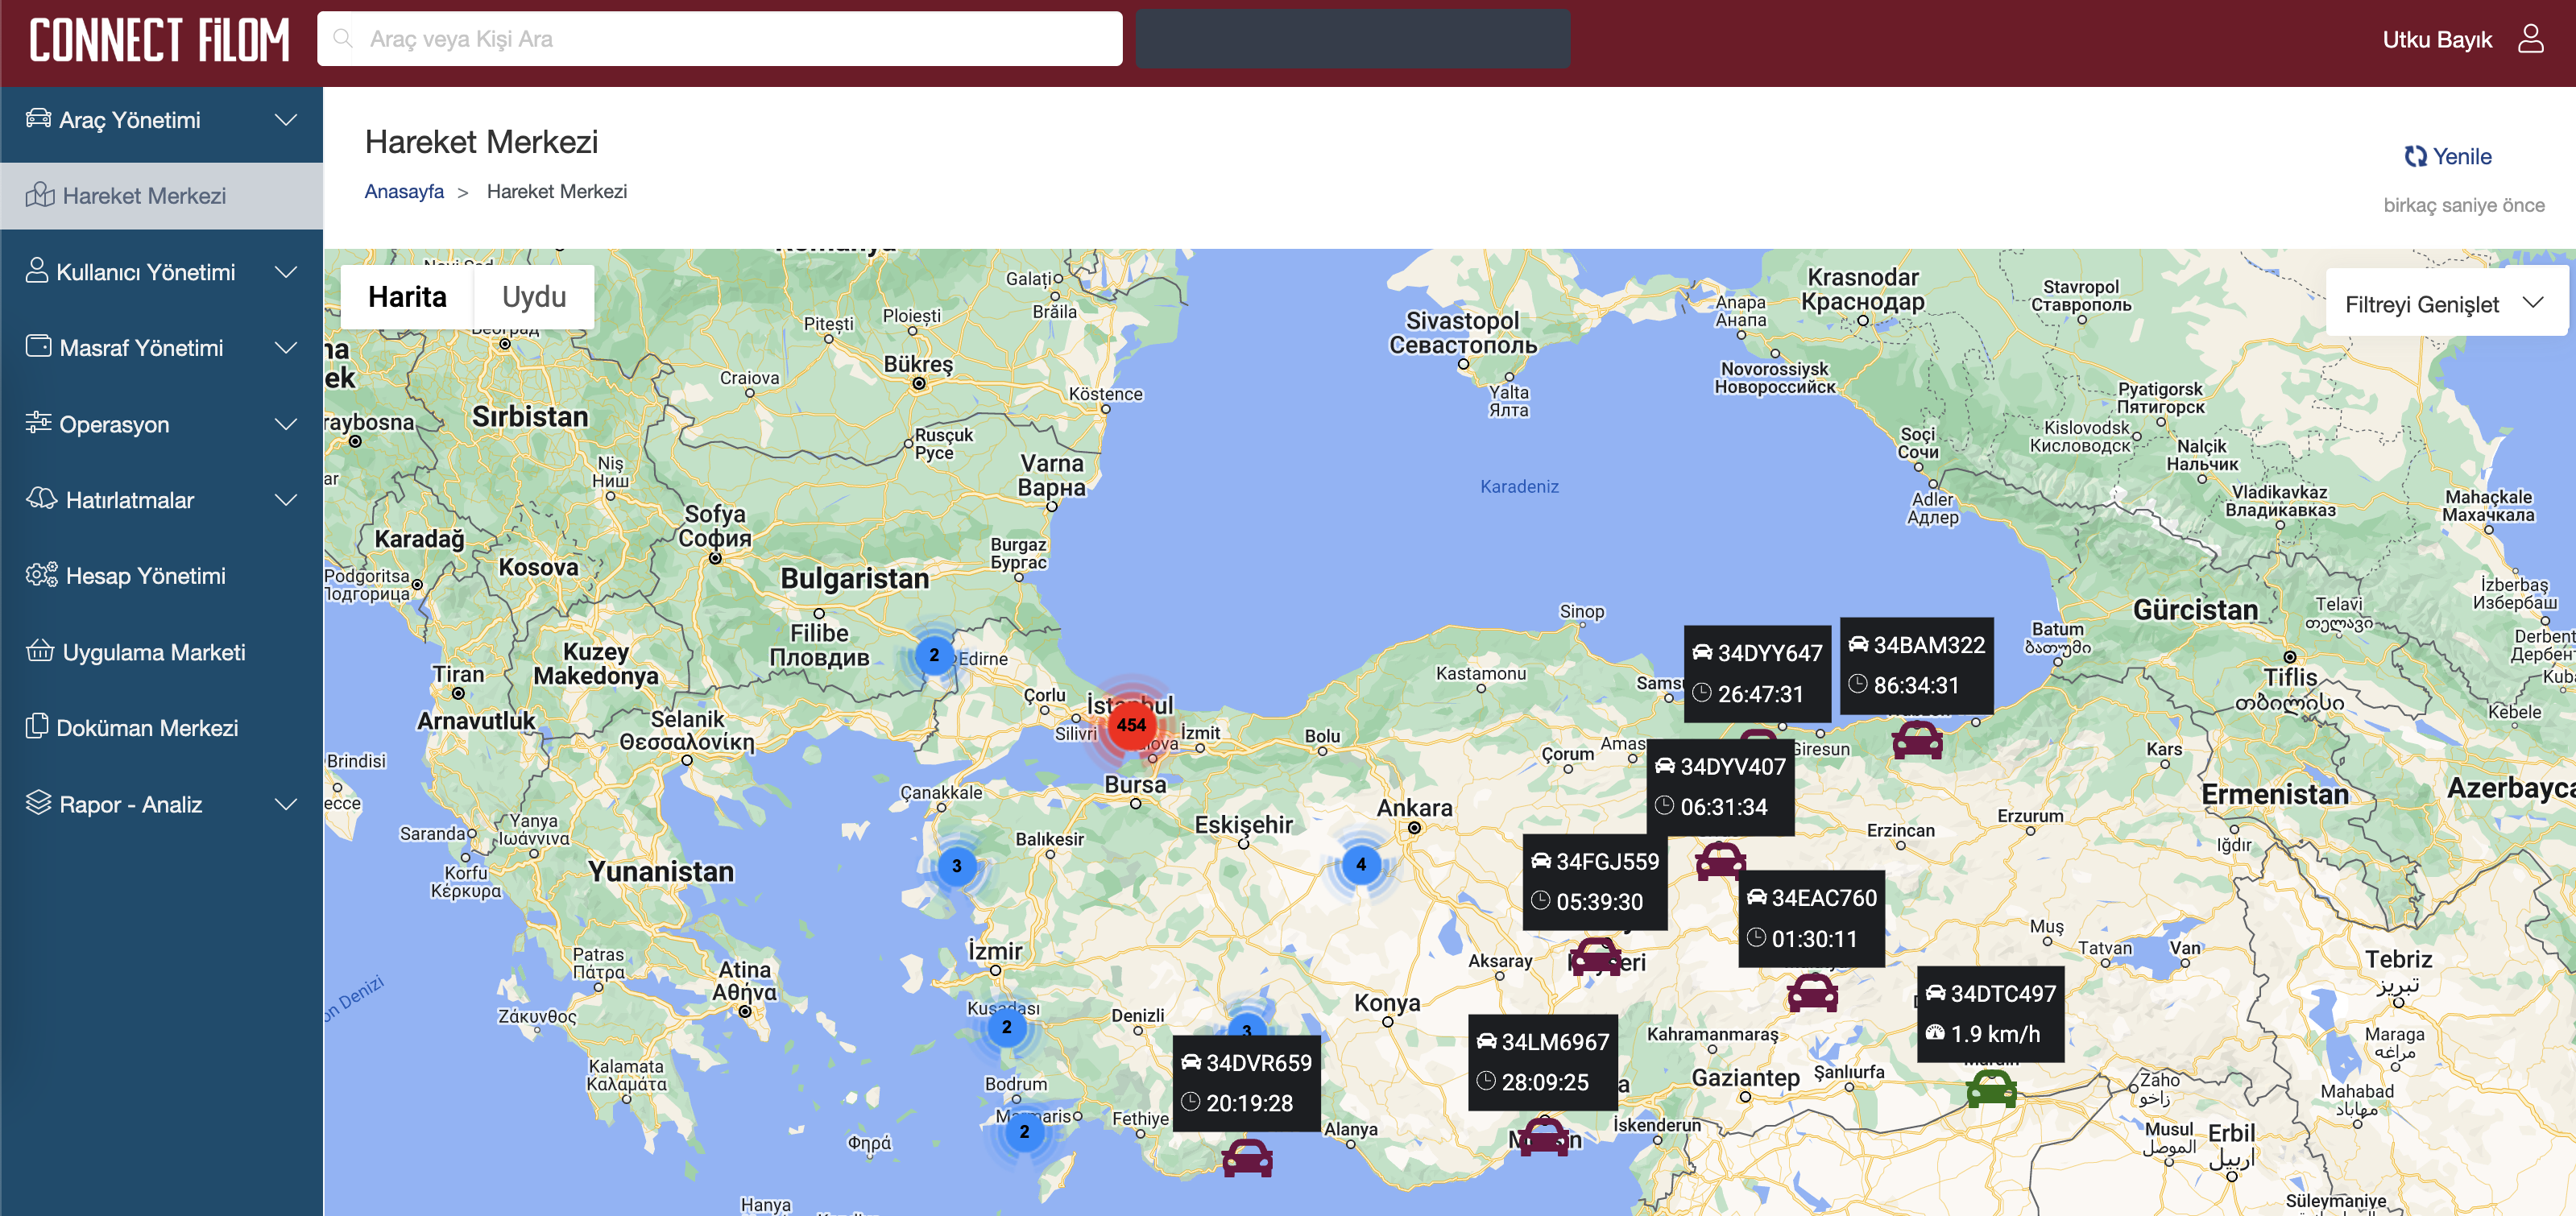
Task: Expand the Masraf Yönetimi menu chevron
Action: pyautogui.click(x=286, y=348)
